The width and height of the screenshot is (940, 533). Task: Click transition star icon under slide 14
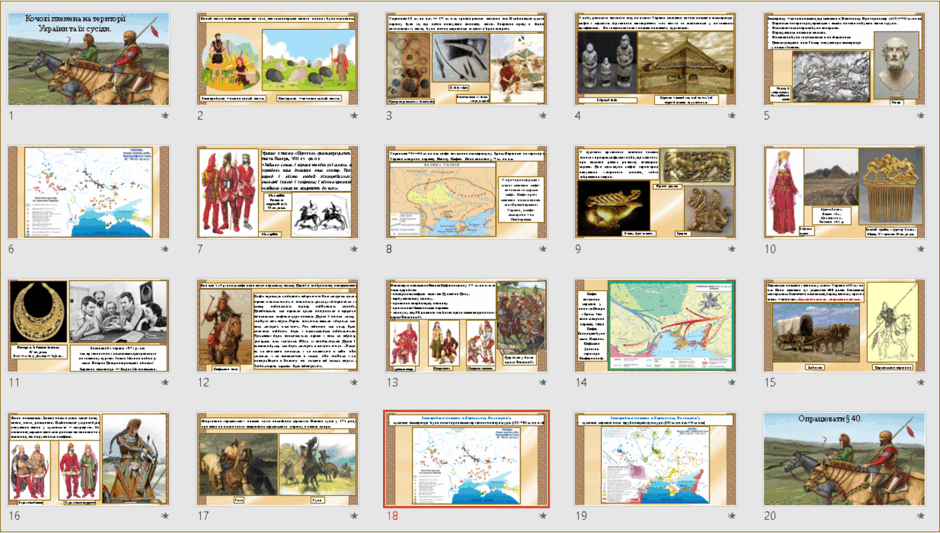[x=731, y=383]
